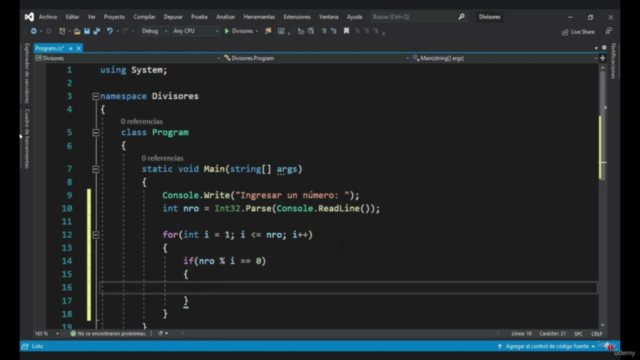Viewport: 640px width, 360px height.
Task: Click the '0 referencias' link above Main
Action: click(x=162, y=158)
